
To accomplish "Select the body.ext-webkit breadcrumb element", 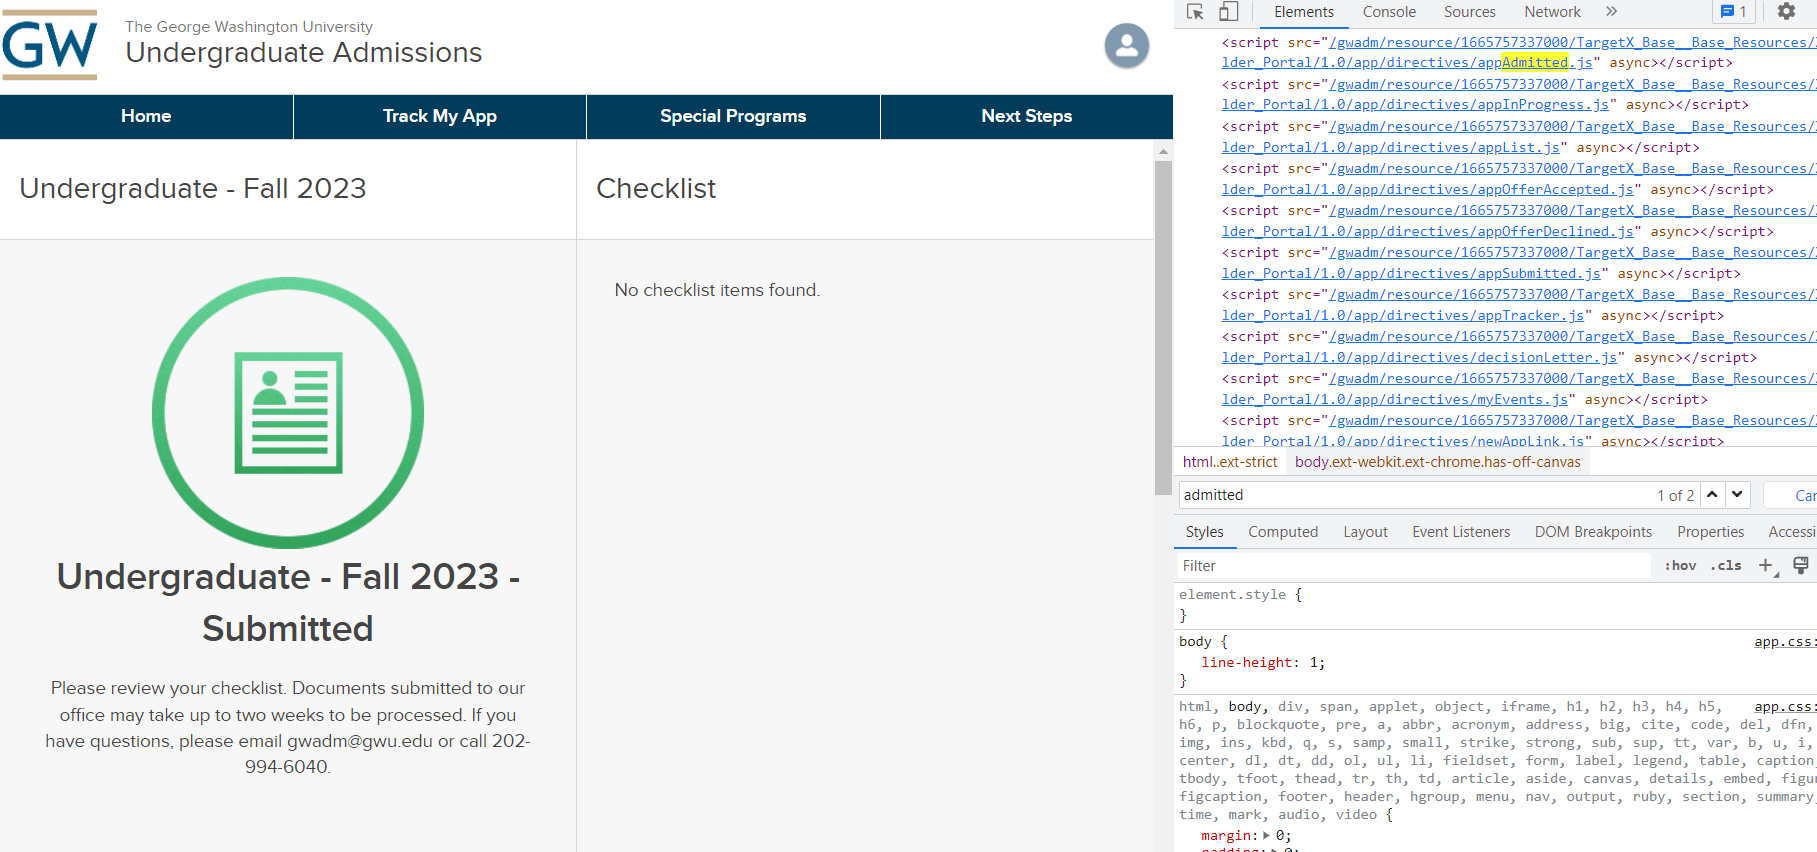I will pos(1438,462).
